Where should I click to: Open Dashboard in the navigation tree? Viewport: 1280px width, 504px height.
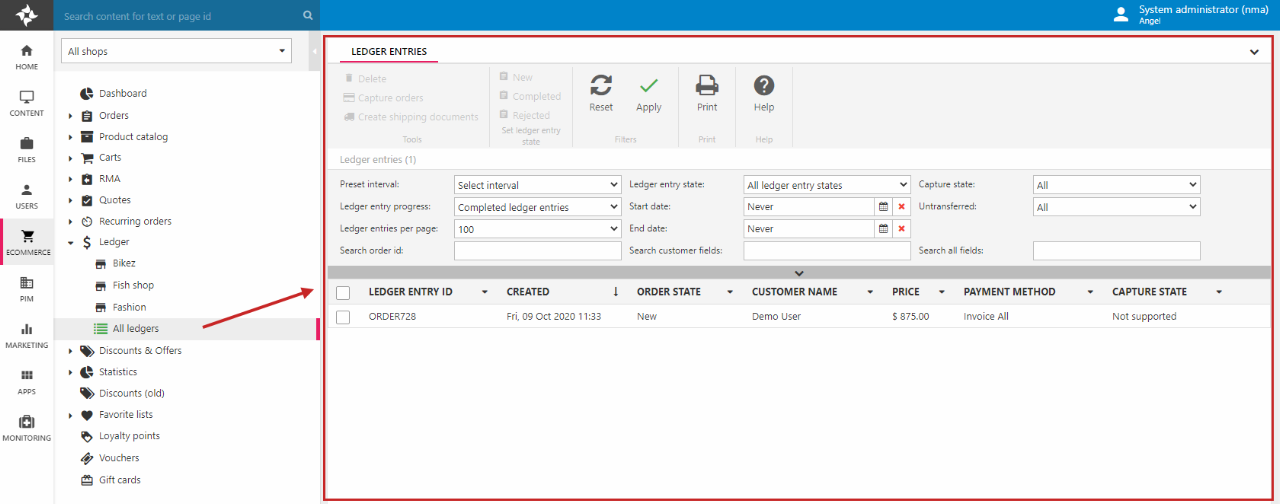(x=122, y=93)
